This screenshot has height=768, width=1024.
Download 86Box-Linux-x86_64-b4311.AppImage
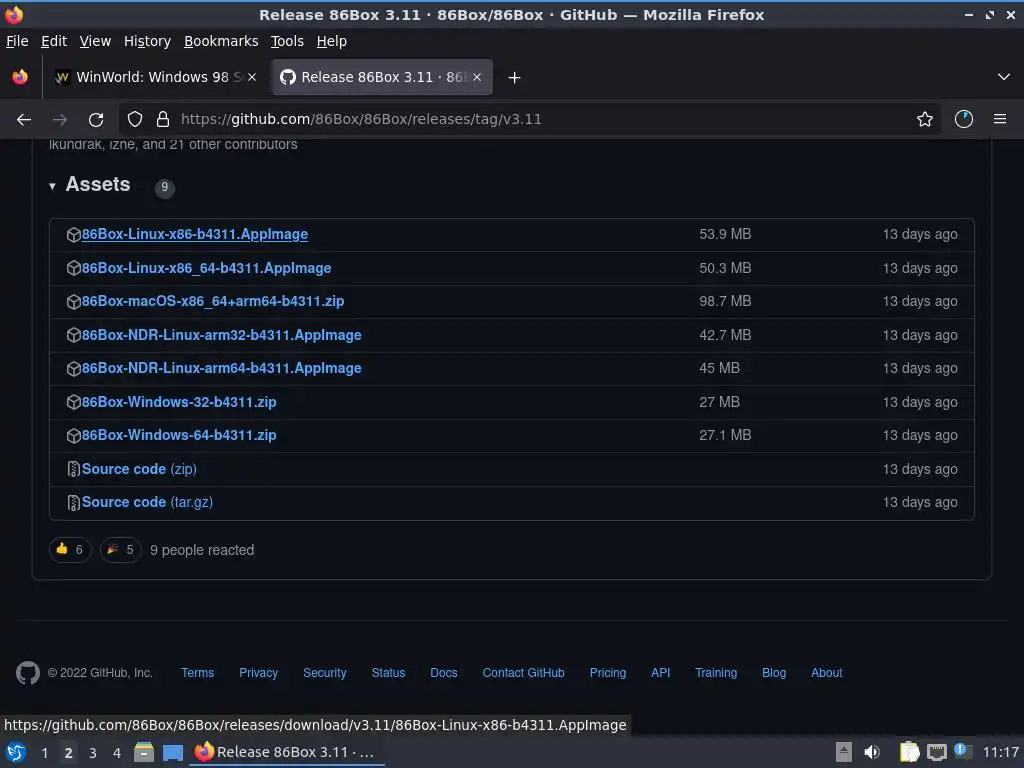click(x=206, y=268)
